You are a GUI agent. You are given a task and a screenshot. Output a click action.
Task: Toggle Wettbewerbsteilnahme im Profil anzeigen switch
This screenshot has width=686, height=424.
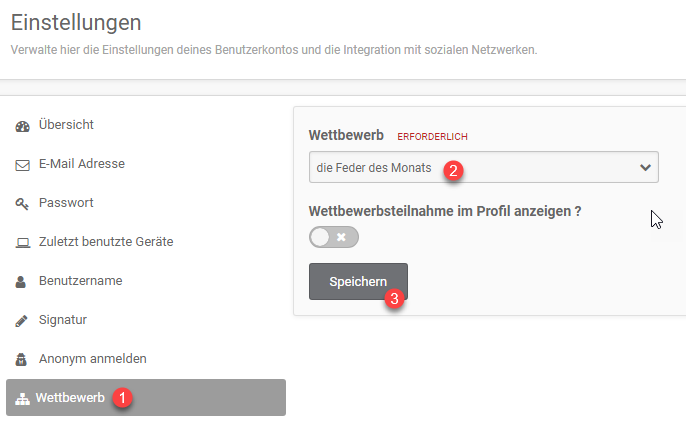pos(334,237)
